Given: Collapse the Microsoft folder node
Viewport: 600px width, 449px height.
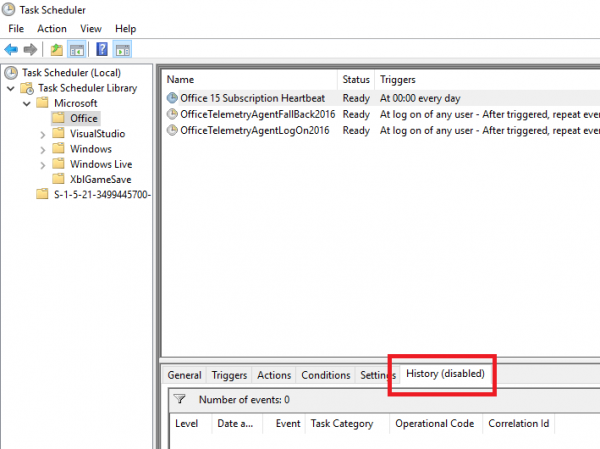Looking at the screenshot, I should pos(26,103).
